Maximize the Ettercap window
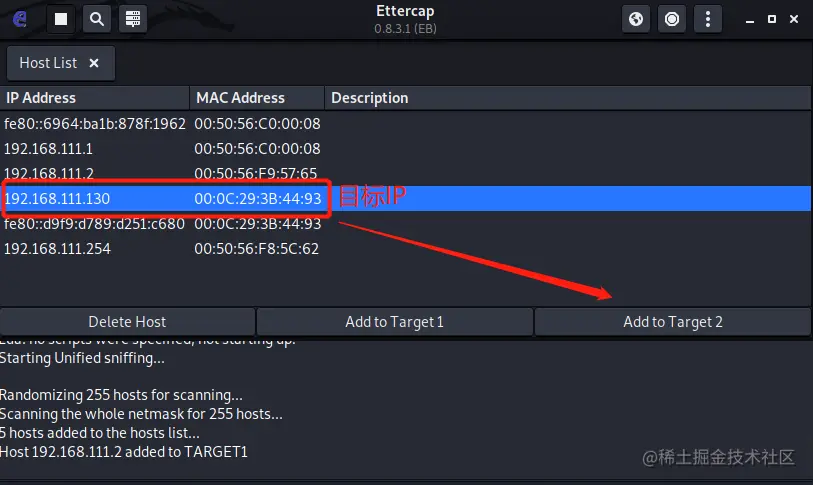This screenshot has height=485, width=813. coord(772,19)
